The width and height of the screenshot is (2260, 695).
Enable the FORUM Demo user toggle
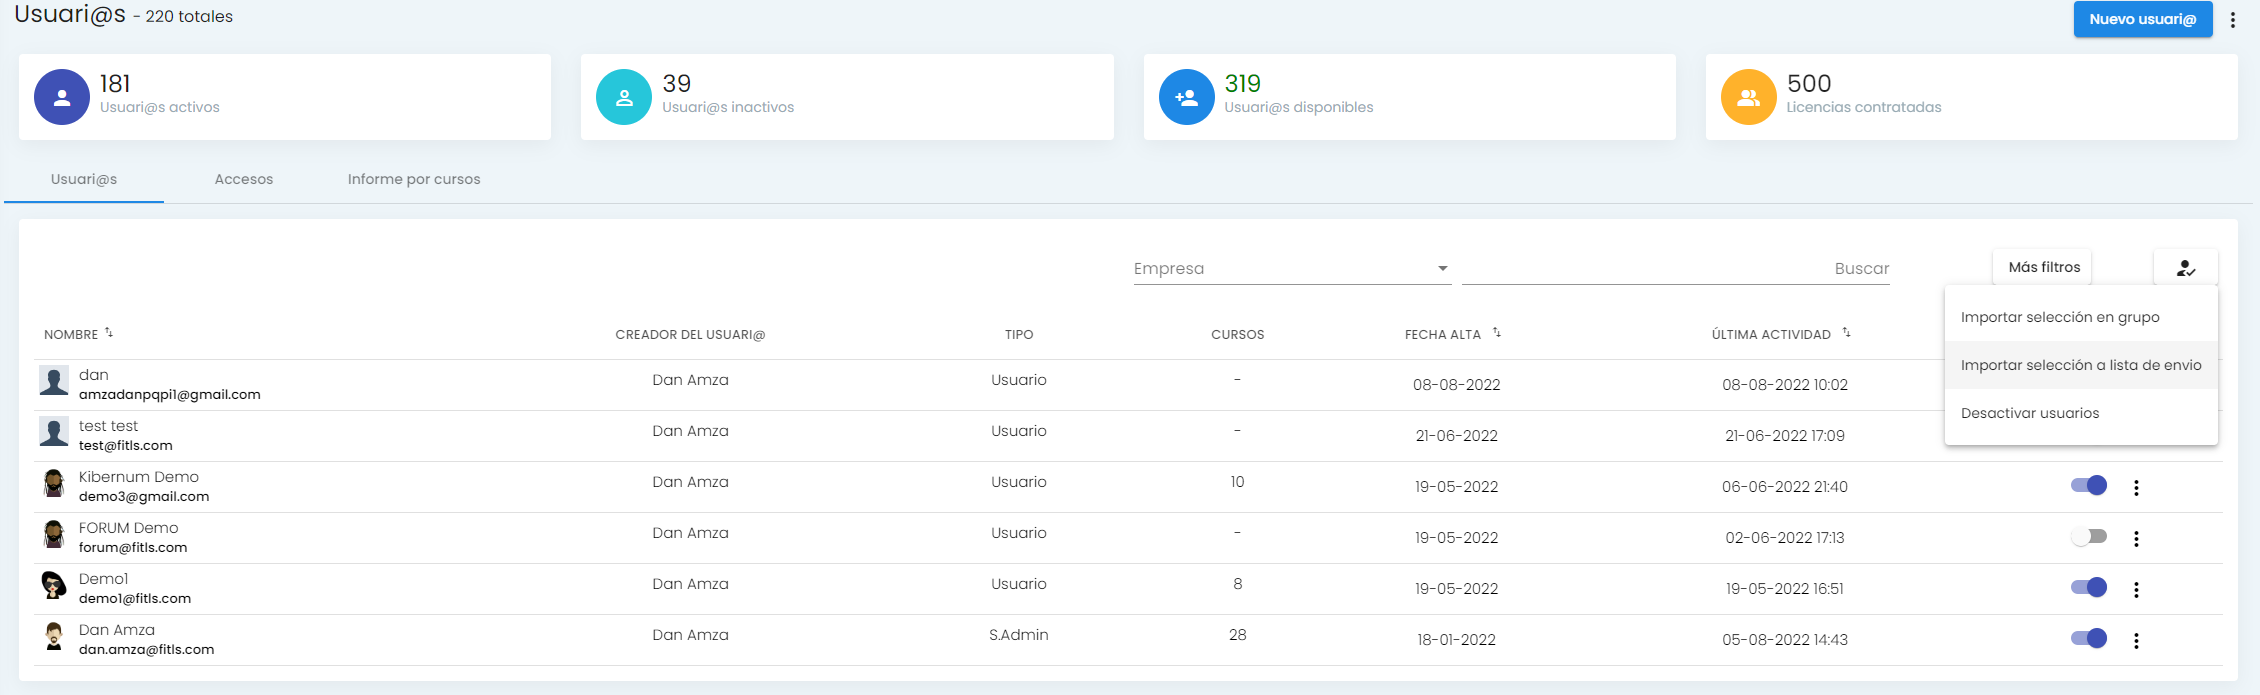(2089, 537)
